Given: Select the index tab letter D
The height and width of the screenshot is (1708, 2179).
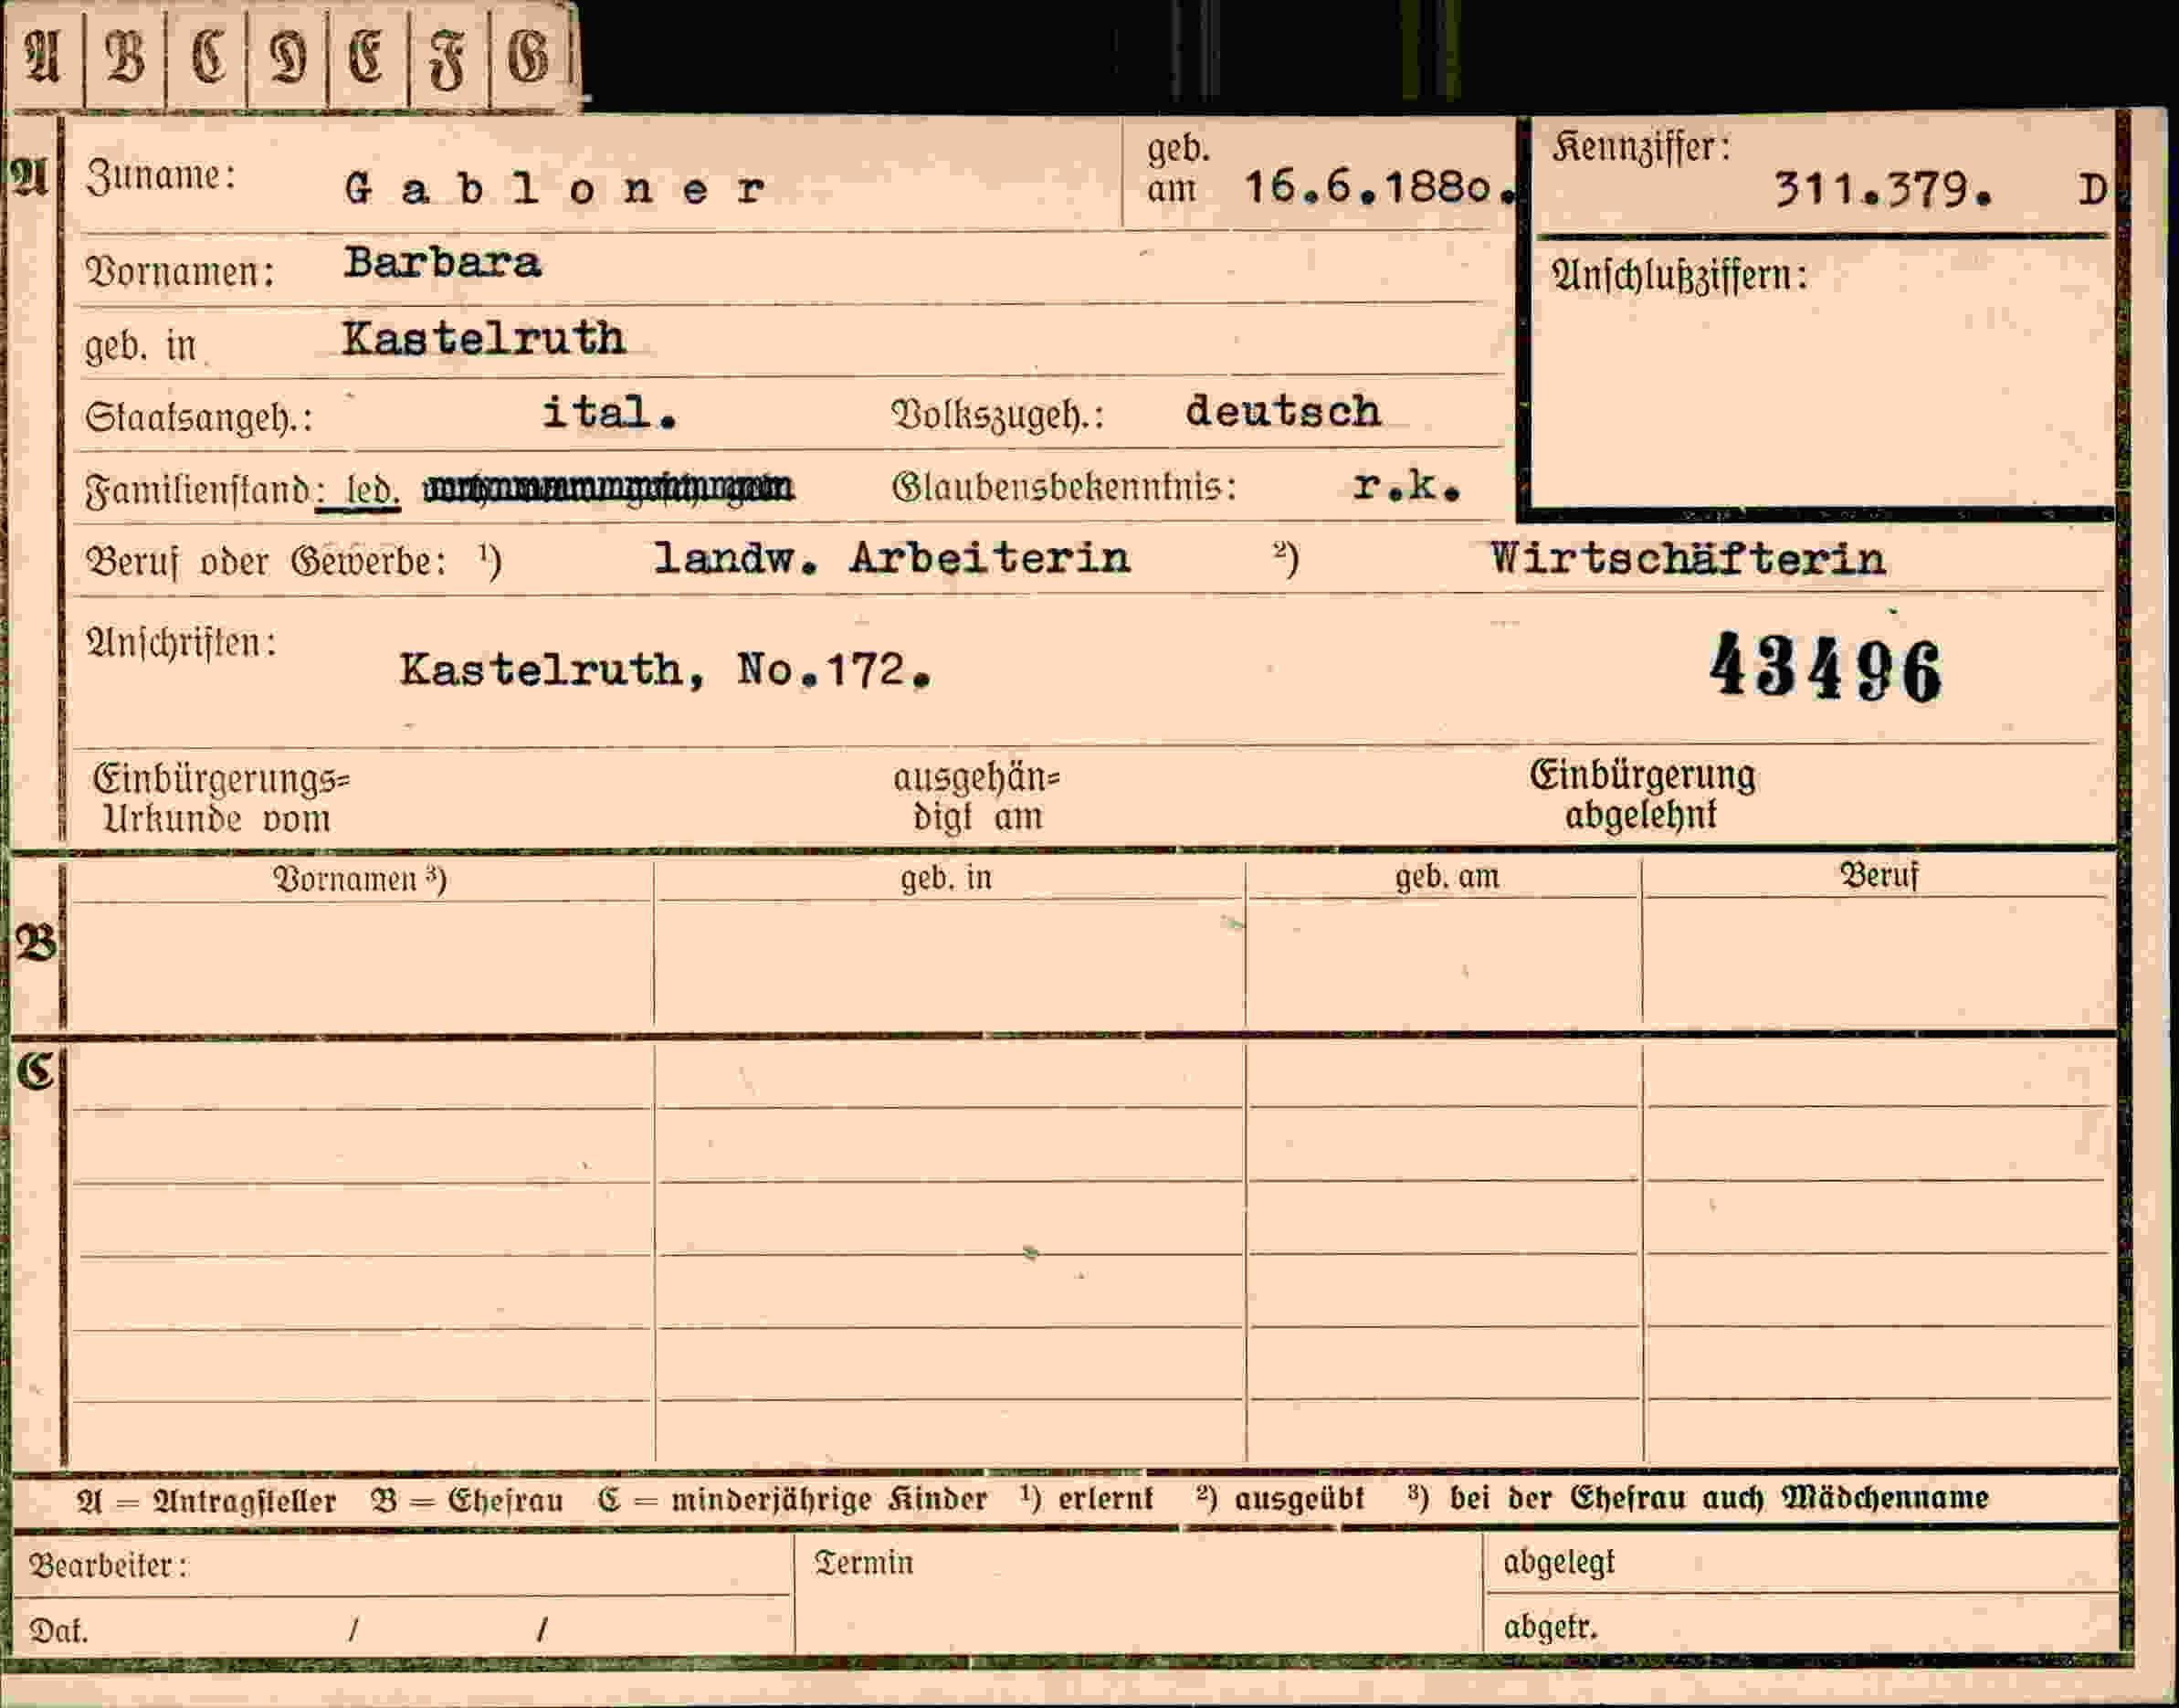Looking at the screenshot, I should [x=288, y=55].
